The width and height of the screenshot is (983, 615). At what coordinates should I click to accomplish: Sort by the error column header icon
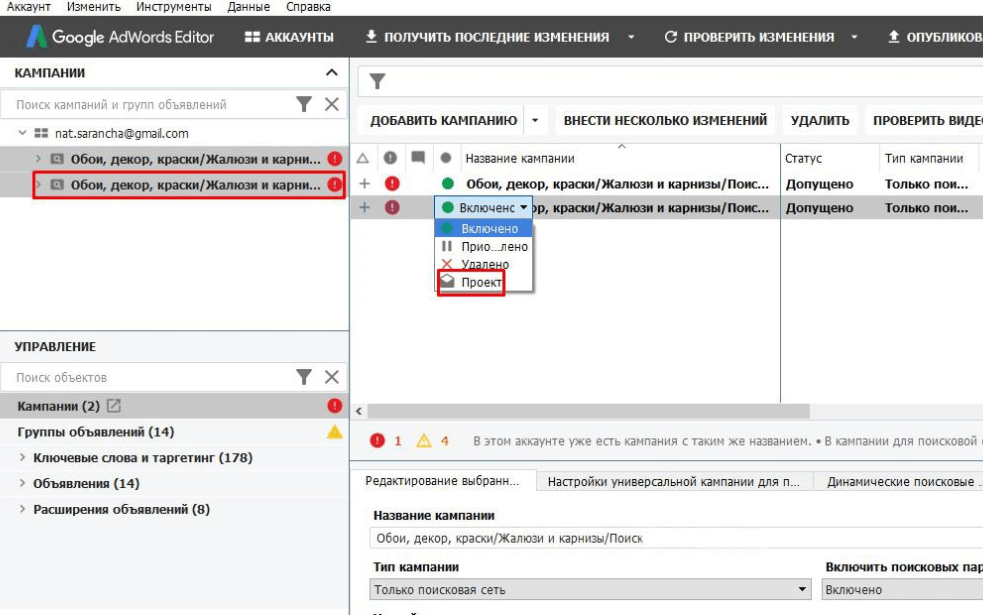[390, 158]
